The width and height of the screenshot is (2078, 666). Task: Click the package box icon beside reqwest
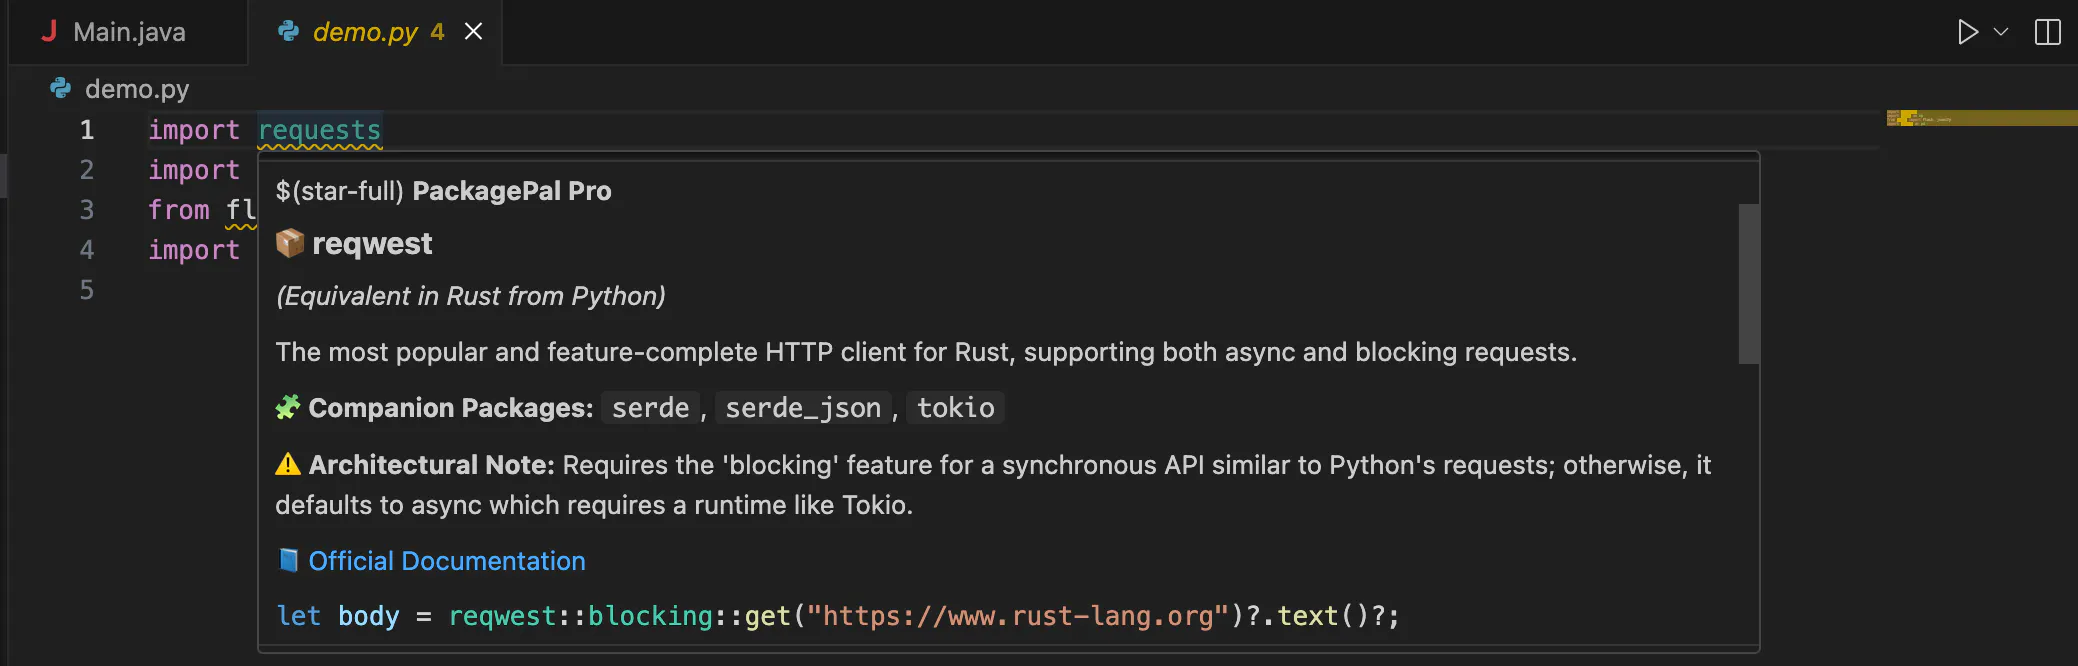[290, 243]
